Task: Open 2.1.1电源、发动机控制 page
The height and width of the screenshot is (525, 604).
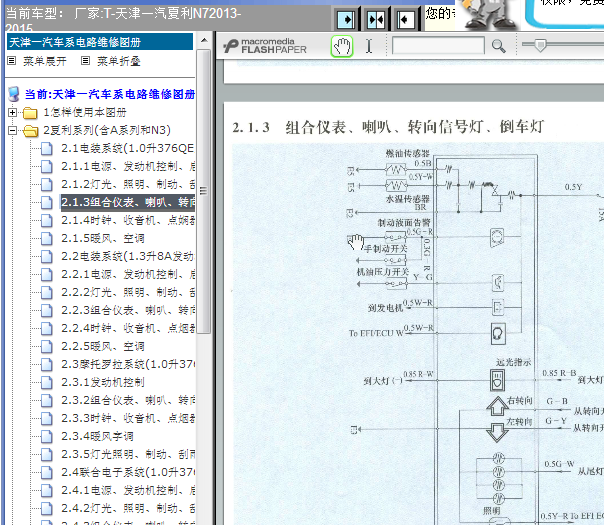Action: point(128,166)
